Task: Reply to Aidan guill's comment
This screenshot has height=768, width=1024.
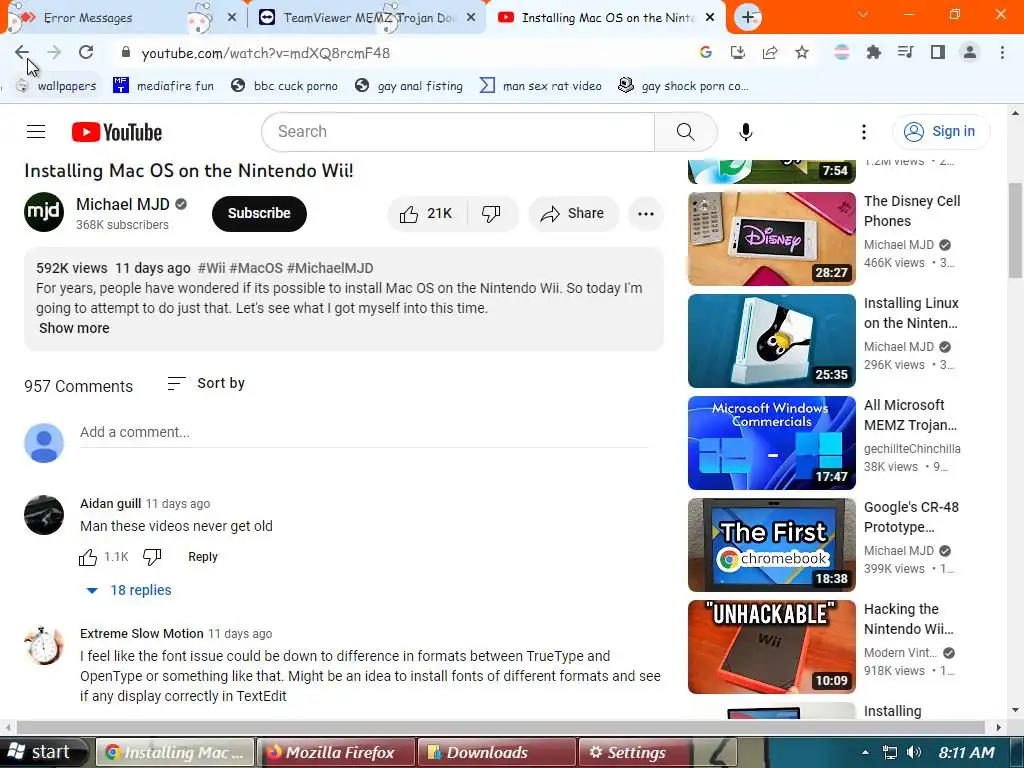Action: tap(202, 557)
